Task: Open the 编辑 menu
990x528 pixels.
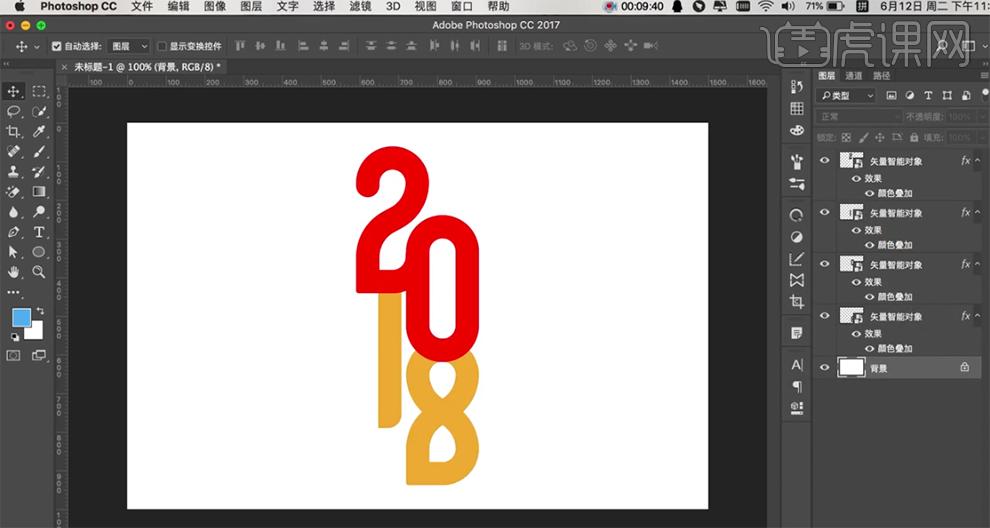Action: pyautogui.click(x=179, y=6)
